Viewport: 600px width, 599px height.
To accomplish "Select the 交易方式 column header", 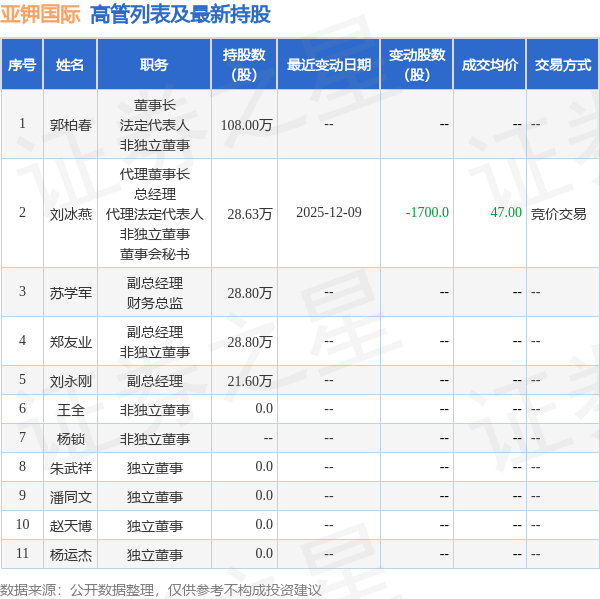I will [563, 65].
